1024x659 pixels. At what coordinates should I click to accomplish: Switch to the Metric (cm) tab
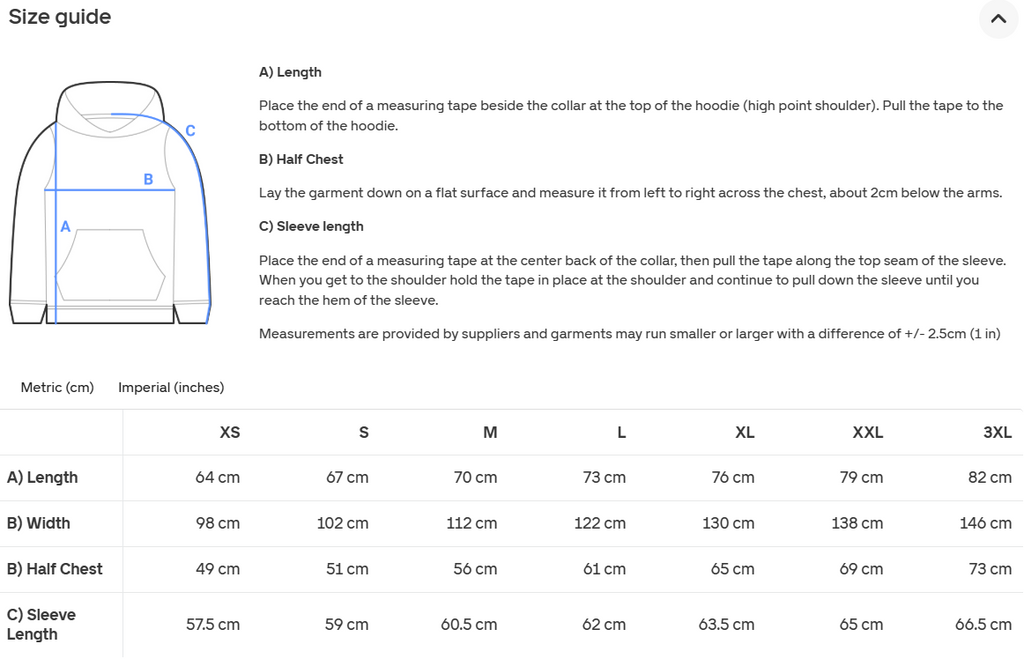tap(57, 387)
